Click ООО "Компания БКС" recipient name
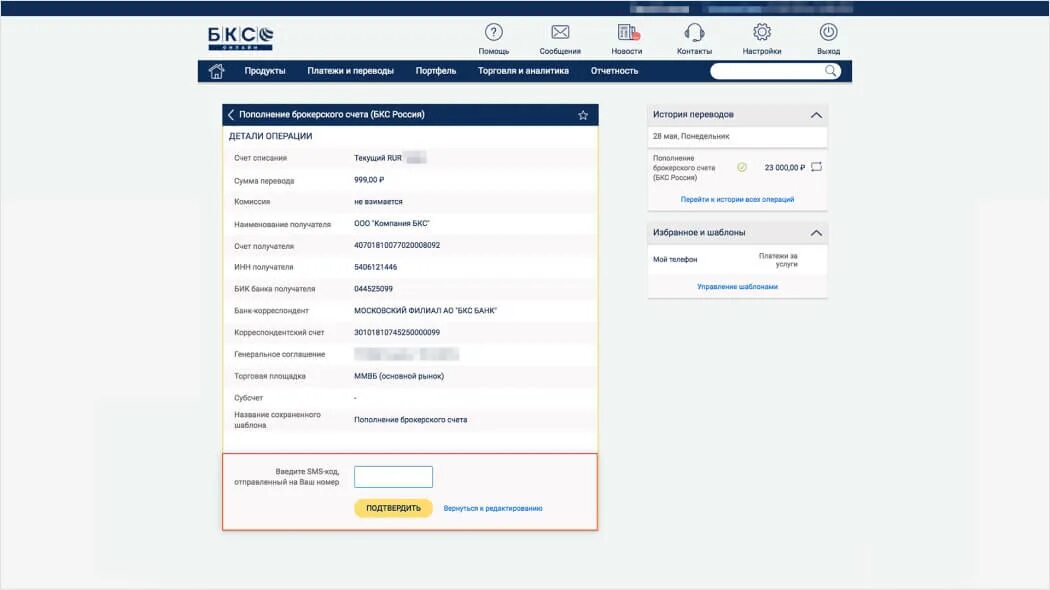Viewport: 1050px width, 590px height. click(x=391, y=224)
